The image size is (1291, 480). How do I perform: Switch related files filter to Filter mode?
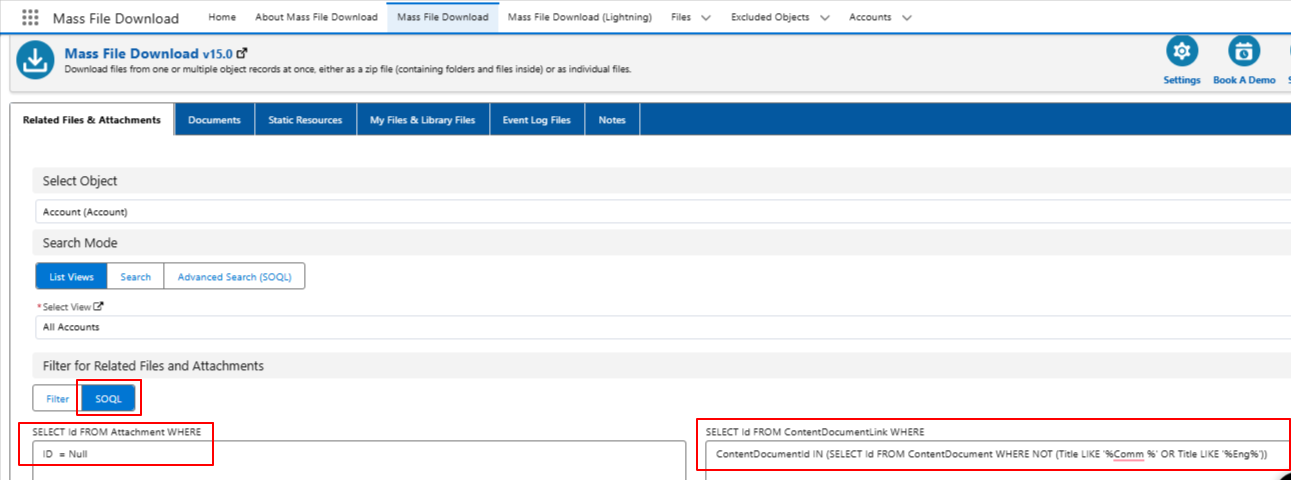point(58,399)
